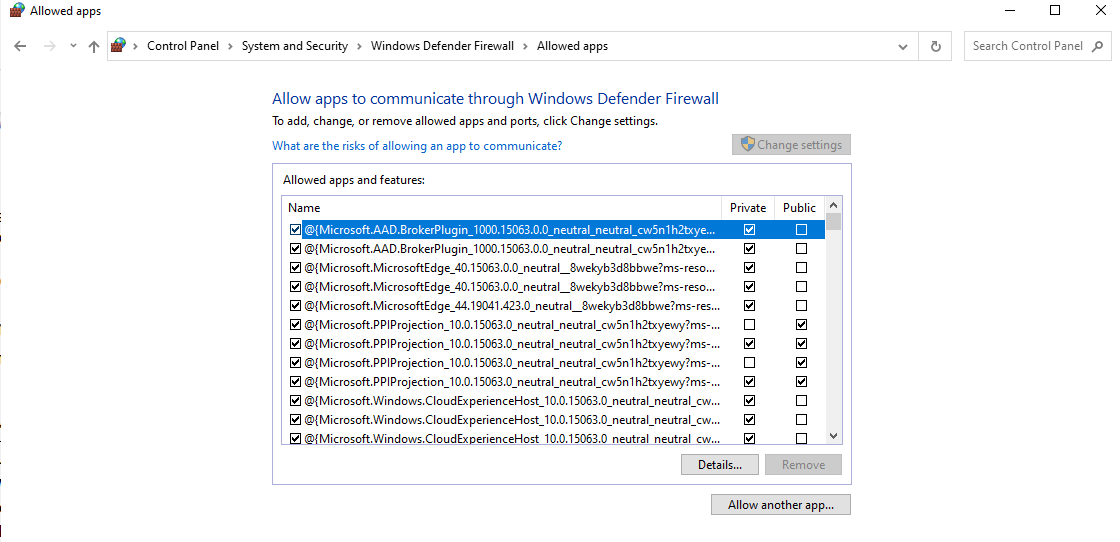Viewport: 1120px width, 542px height.
Task: Click scrollbar down arrow in apps list
Action: (x=834, y=436)
